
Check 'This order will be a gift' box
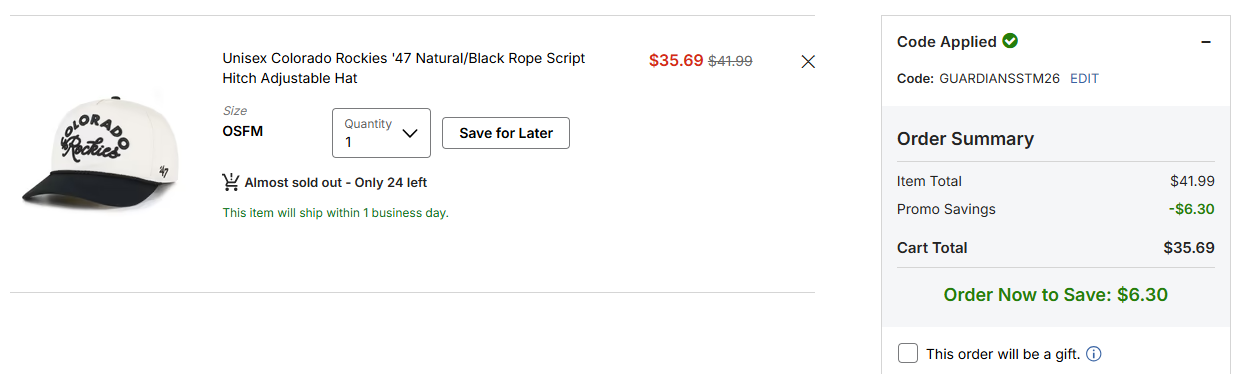coord(908,353)
